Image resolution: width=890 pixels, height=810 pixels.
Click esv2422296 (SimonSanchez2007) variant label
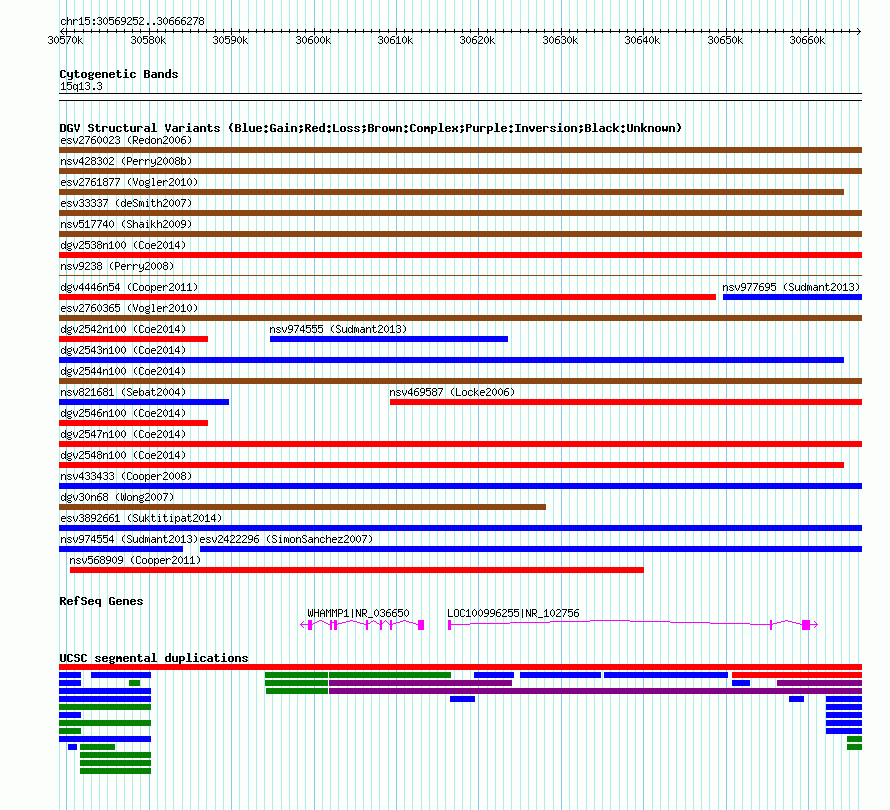point(287,539)
